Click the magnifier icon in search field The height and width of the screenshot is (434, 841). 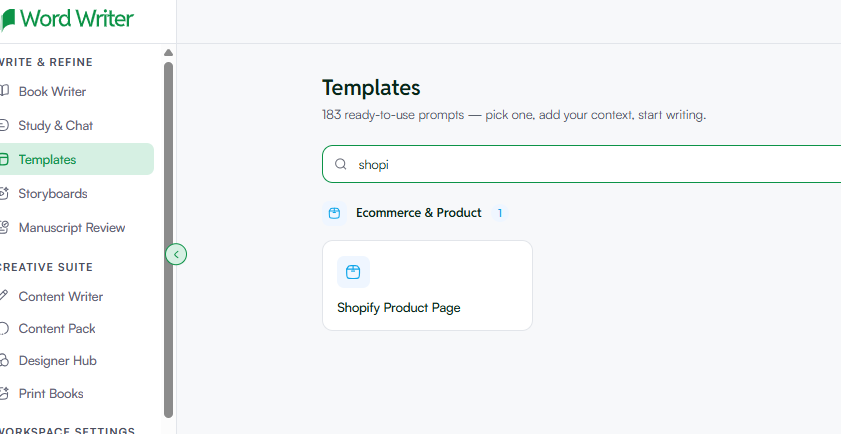pyautogui.click(x=341, y=164)
